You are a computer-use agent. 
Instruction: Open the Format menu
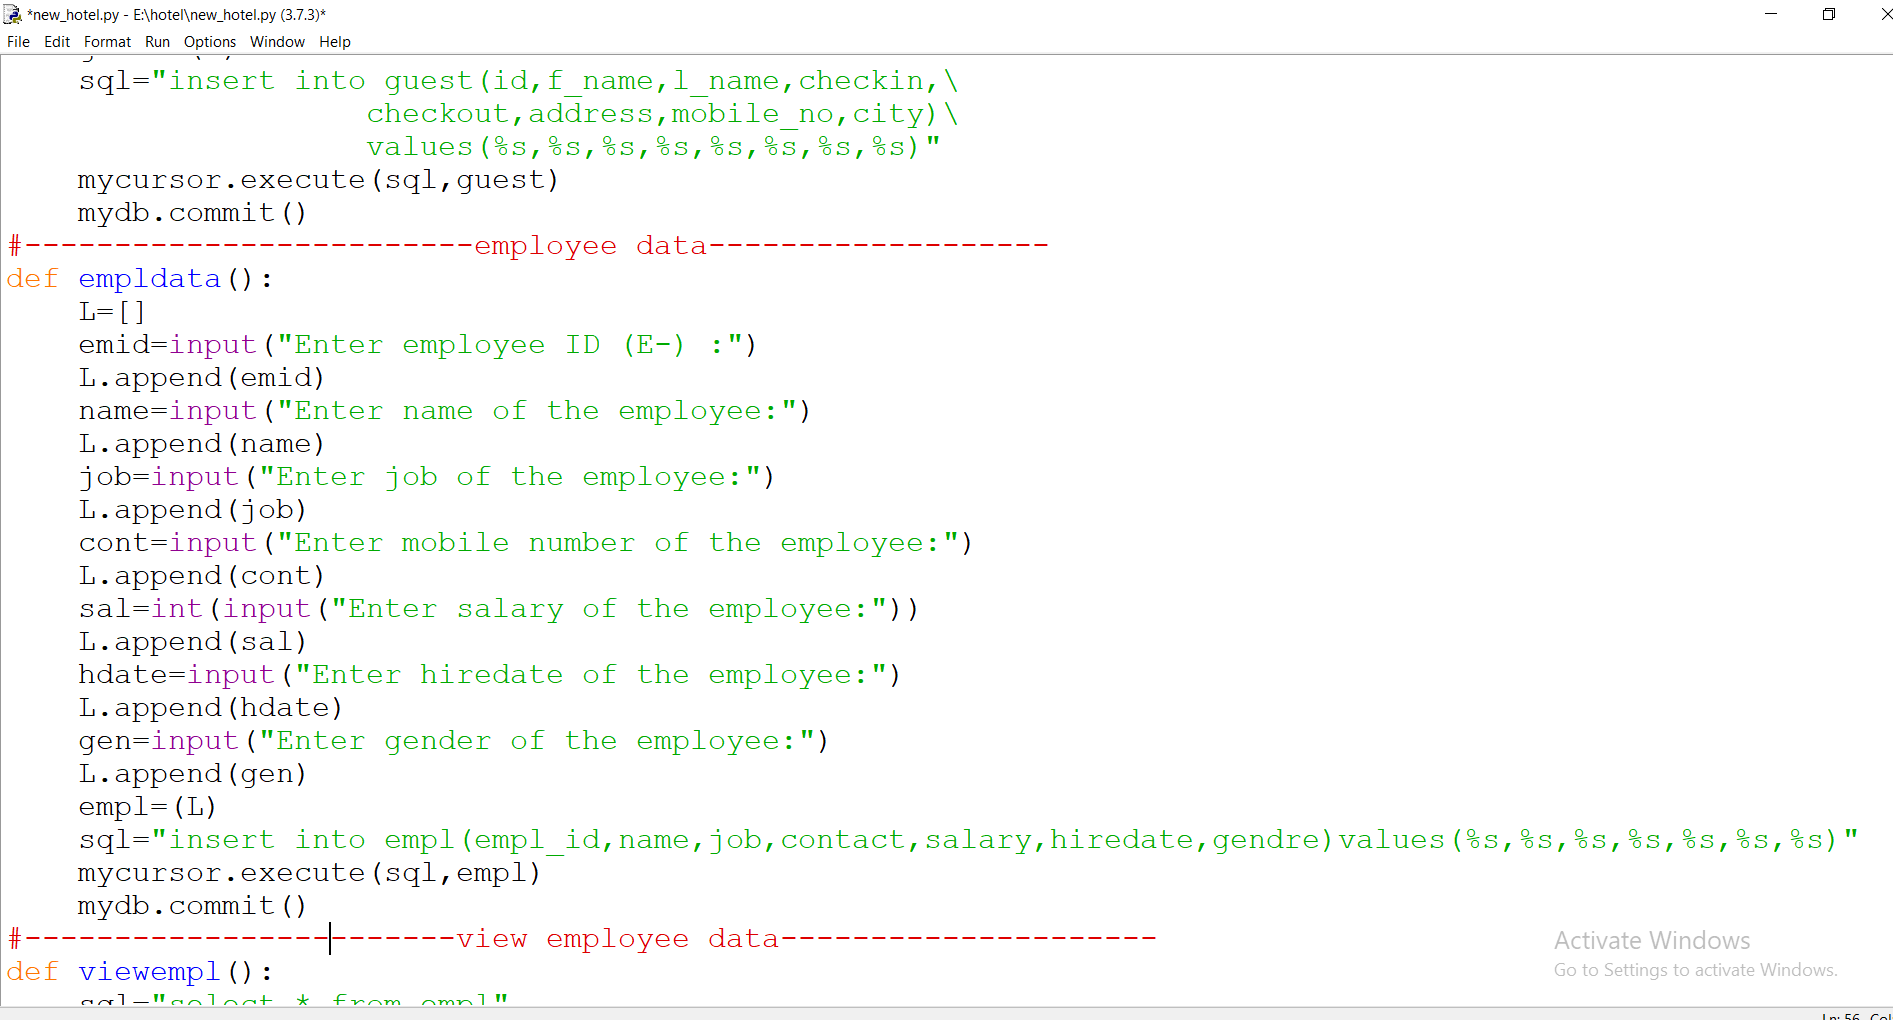(x=107, y=42)
